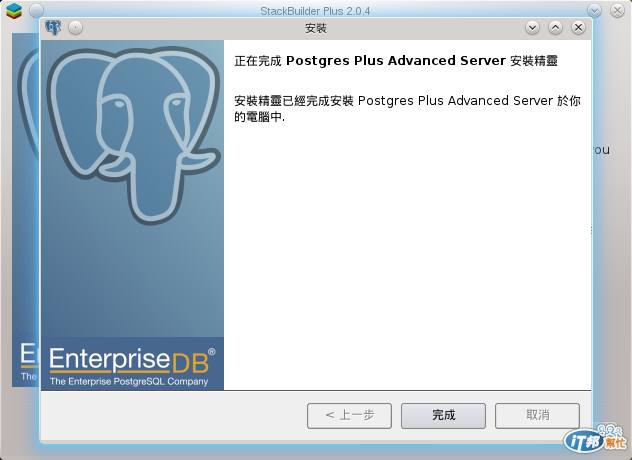This screenshot has height=460, width=632.
Task: Click The Enterprise PostgreSQL Company tagline
Action: click(x=129, y=381)
